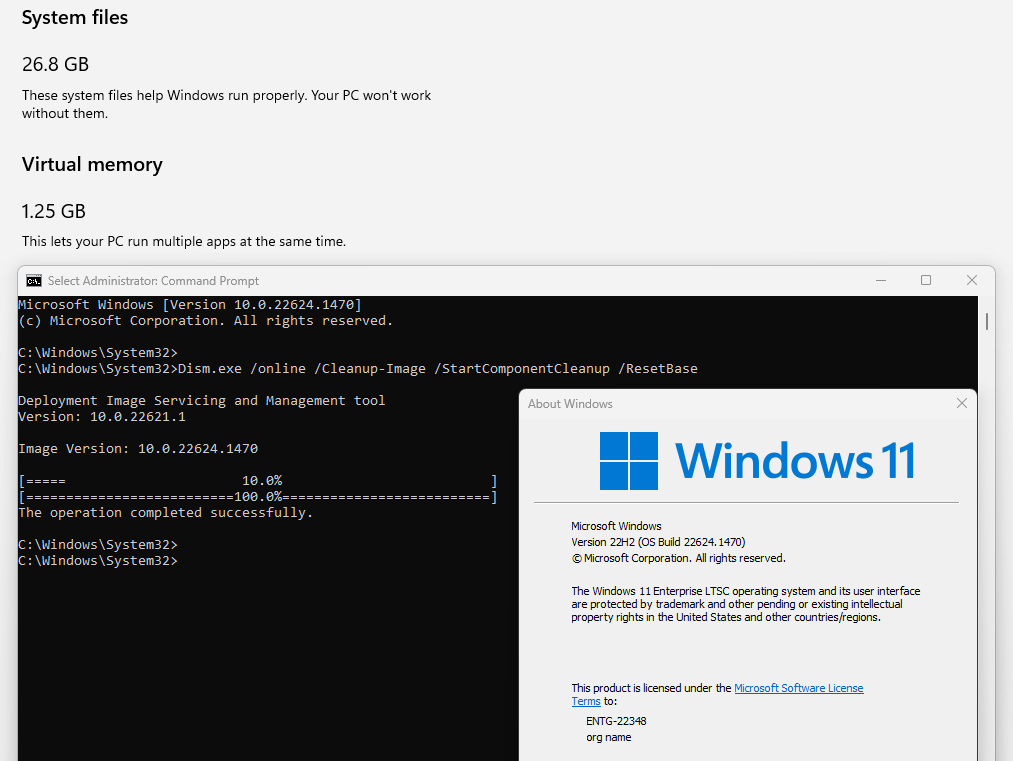Click 'The operation completed successfully.' line

click(165, 513)
